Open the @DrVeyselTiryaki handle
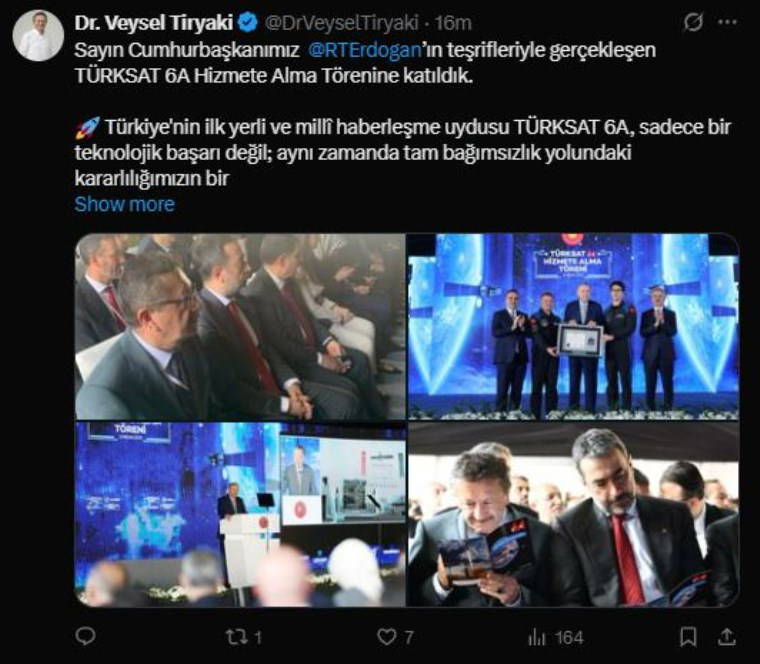This screenshot has height=664, width=760. [341, 23]
